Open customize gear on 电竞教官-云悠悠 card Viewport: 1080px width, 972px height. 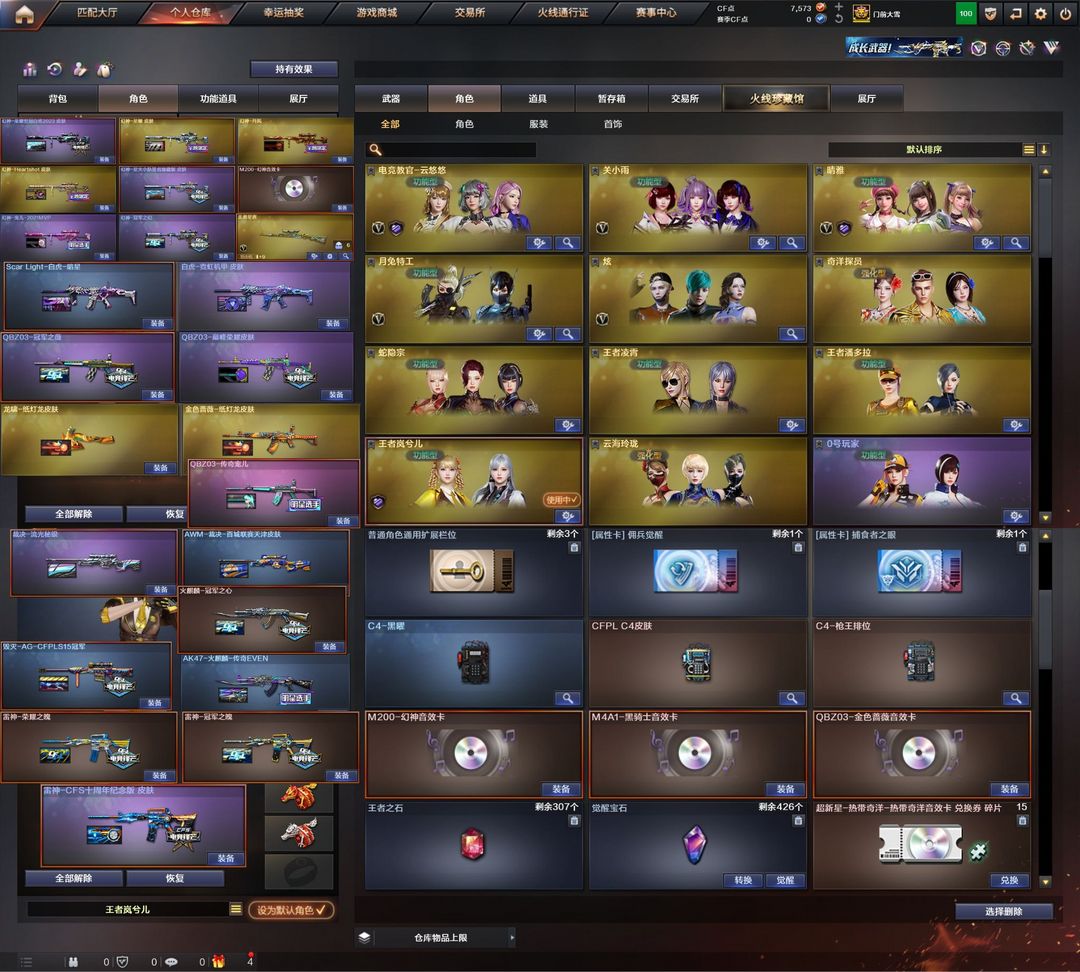click(539, 242)
